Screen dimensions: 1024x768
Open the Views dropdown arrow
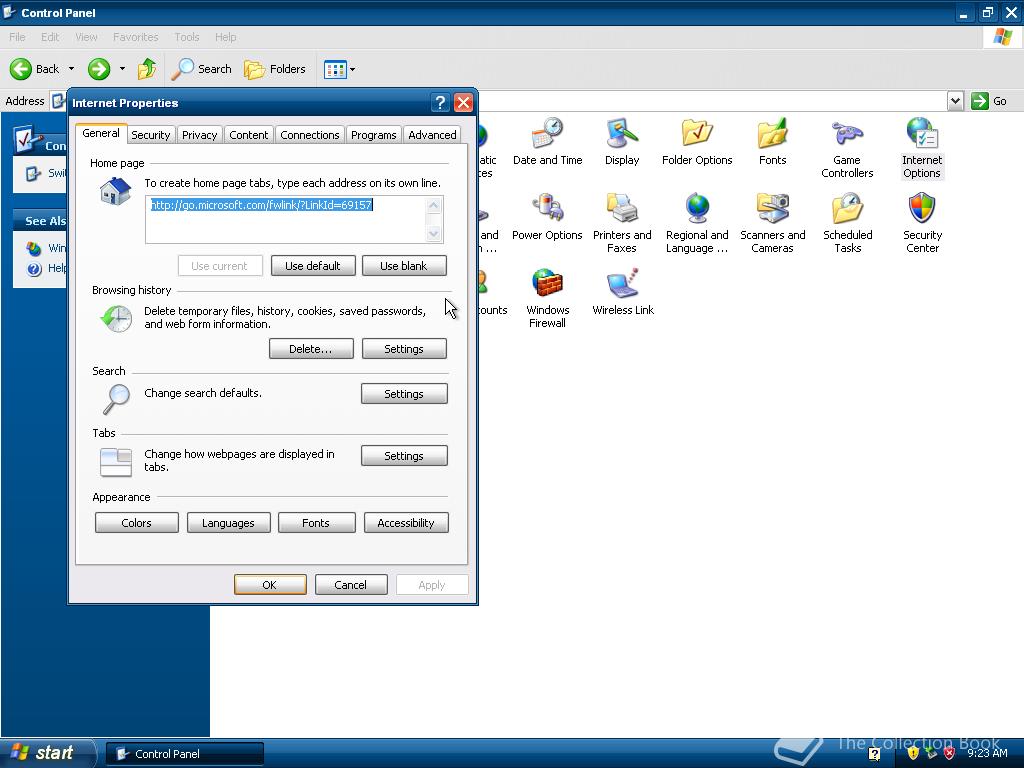click(x=353, y=69)
